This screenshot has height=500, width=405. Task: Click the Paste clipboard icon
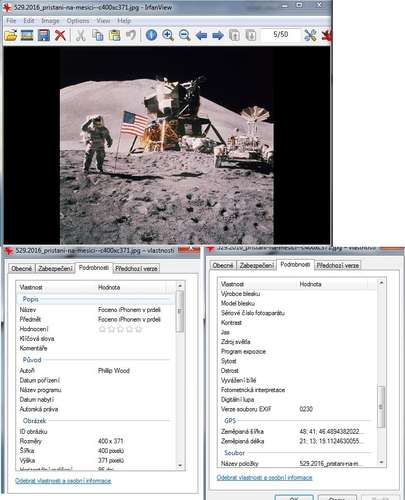coord(114,35)
